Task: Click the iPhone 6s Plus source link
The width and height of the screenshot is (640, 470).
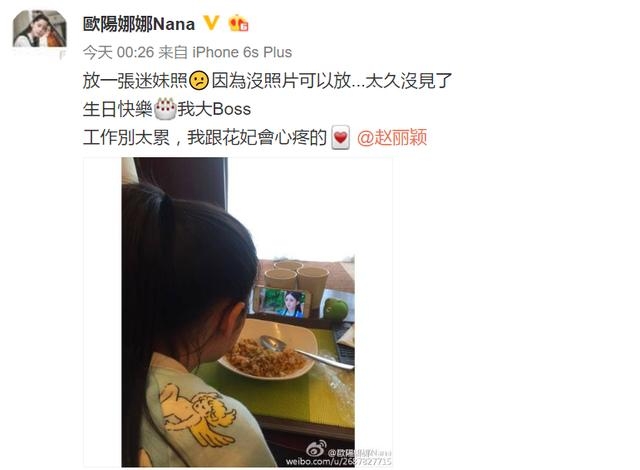Action: click(242, 52)
